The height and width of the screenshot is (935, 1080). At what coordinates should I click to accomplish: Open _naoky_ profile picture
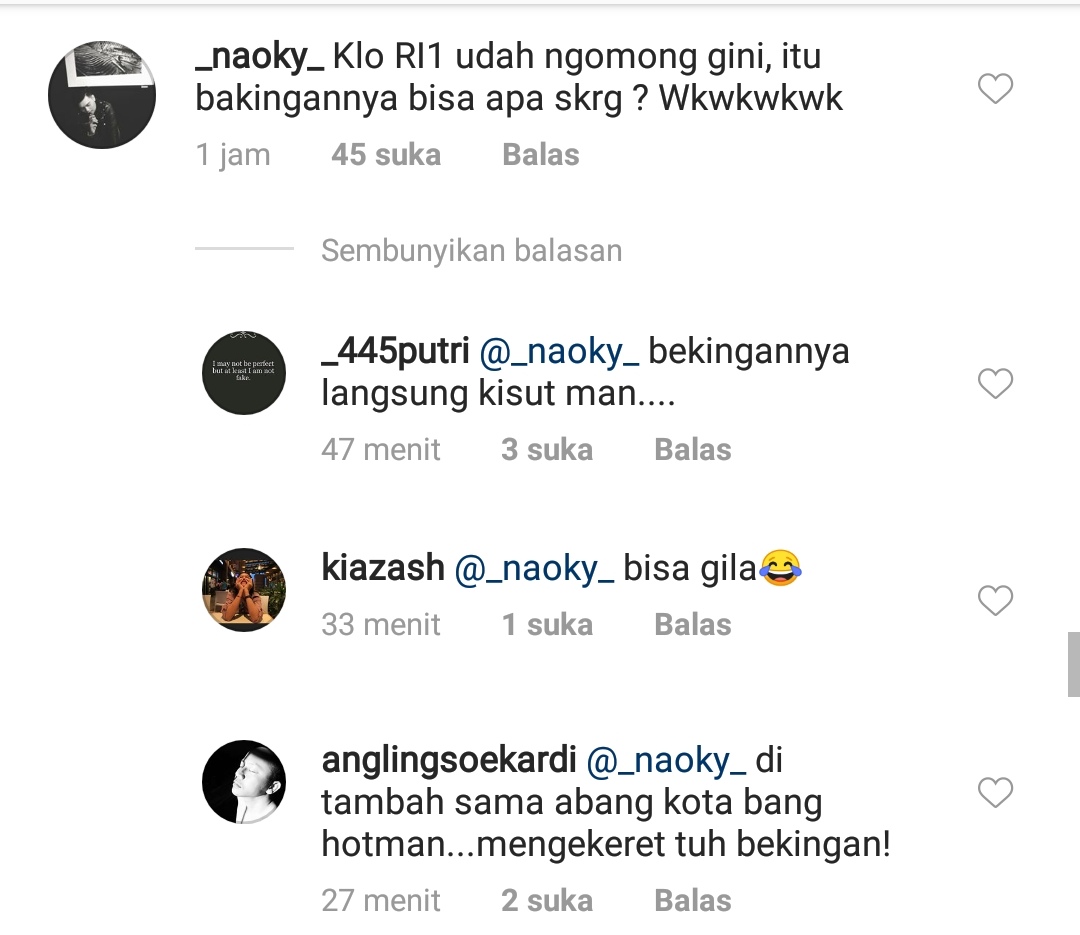pos(102,94)
